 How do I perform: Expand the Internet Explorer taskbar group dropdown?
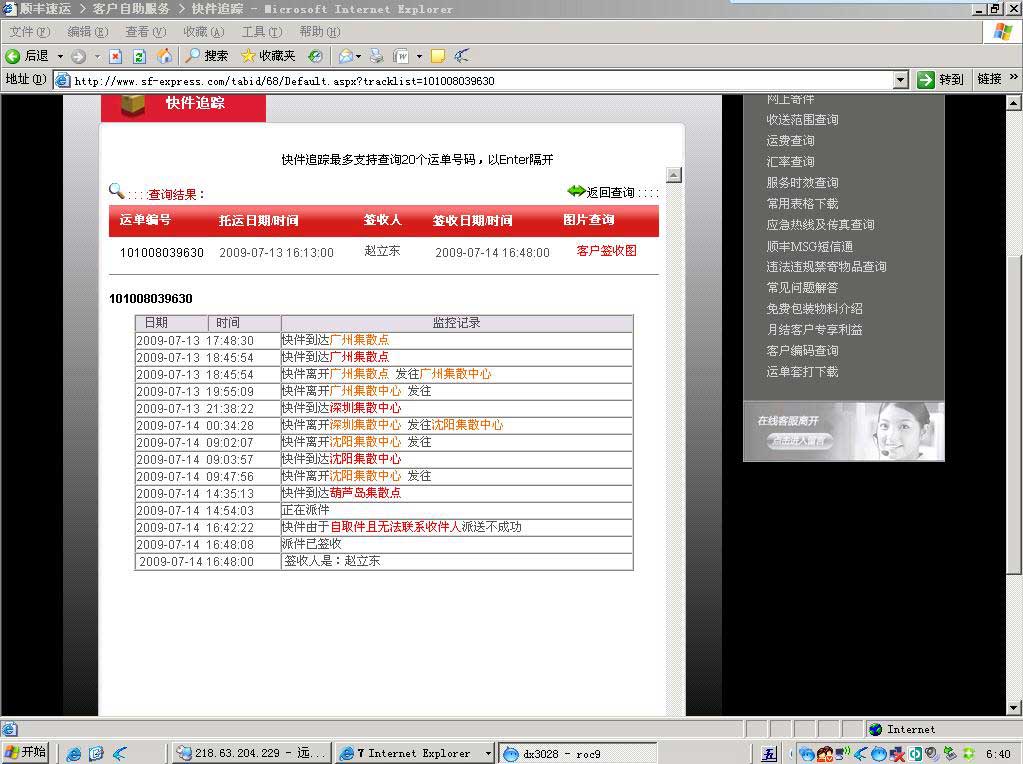pos(488,753)
